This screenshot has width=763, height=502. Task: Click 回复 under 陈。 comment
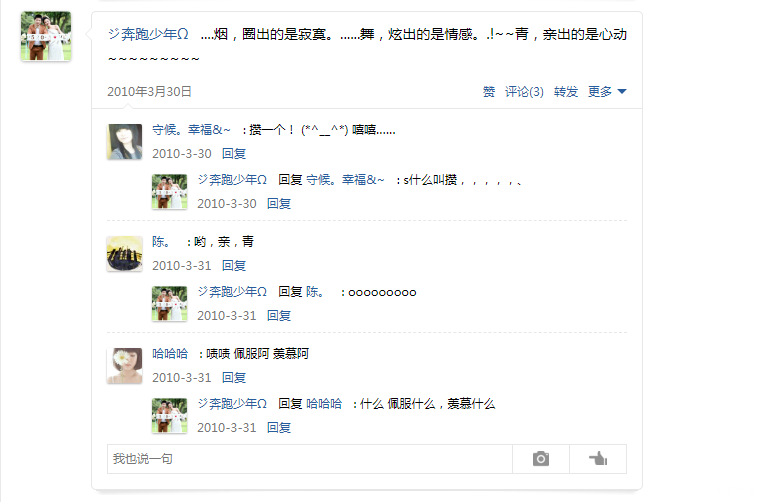tap(234, 266)
